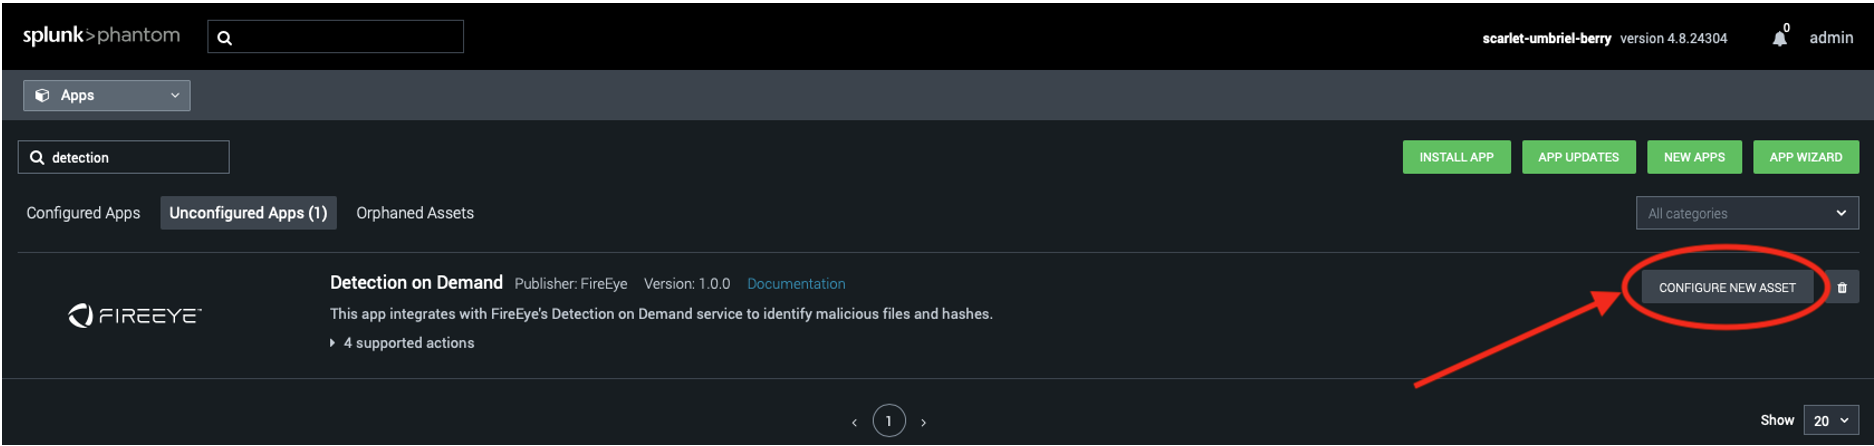Image resolution: width=1874 pixels, height=446 pixels.
Task: Open the Orphaned Assets tab
Action: 415,213
